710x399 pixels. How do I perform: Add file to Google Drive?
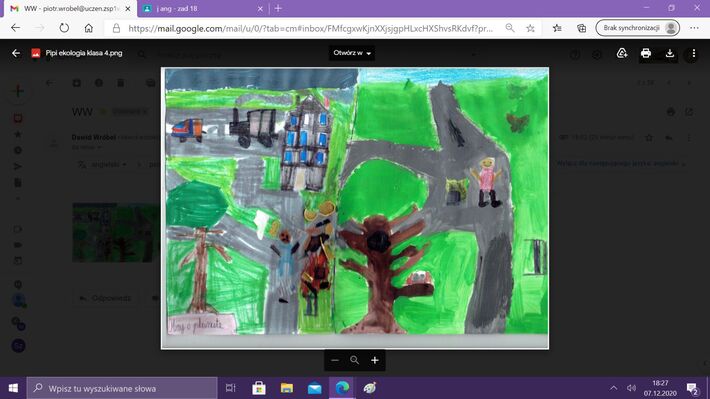click(x=622, y=53)
